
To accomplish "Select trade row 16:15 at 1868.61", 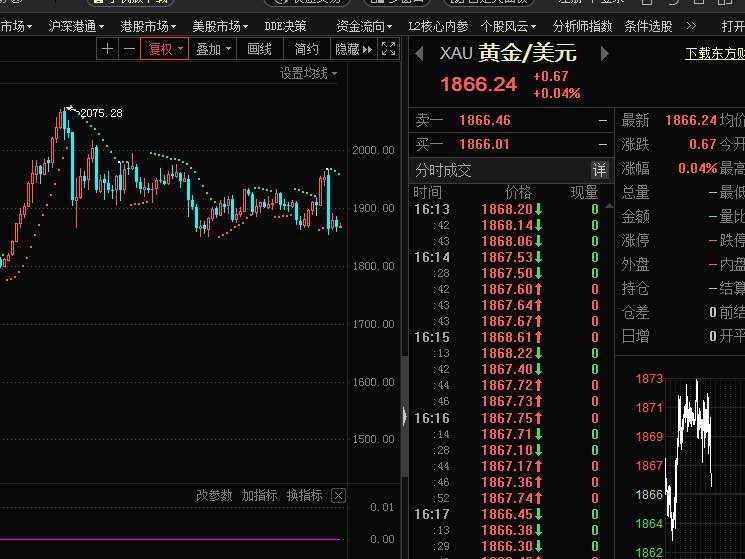I will [507, 337].
